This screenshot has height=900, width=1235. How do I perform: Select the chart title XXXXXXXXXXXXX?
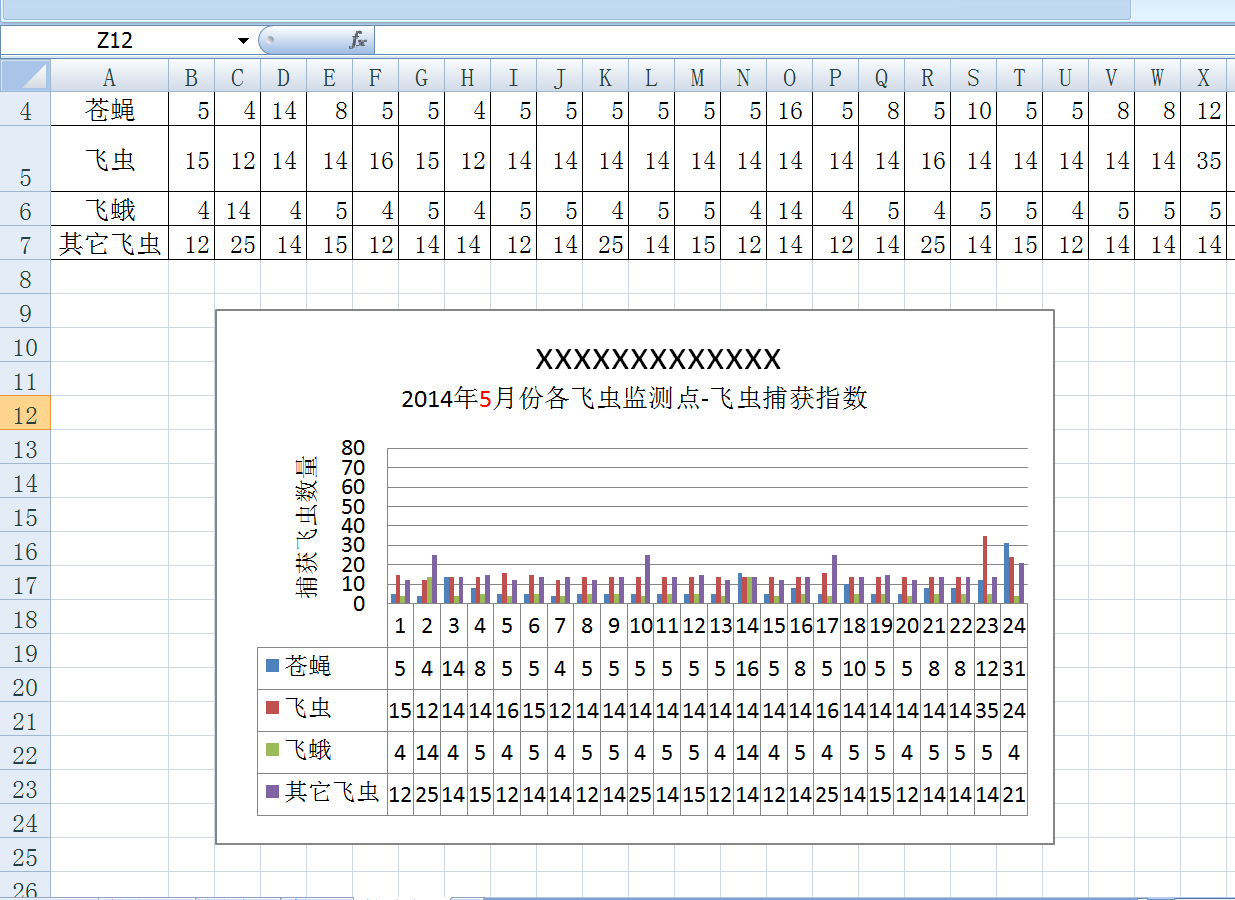tap(658, 359)
